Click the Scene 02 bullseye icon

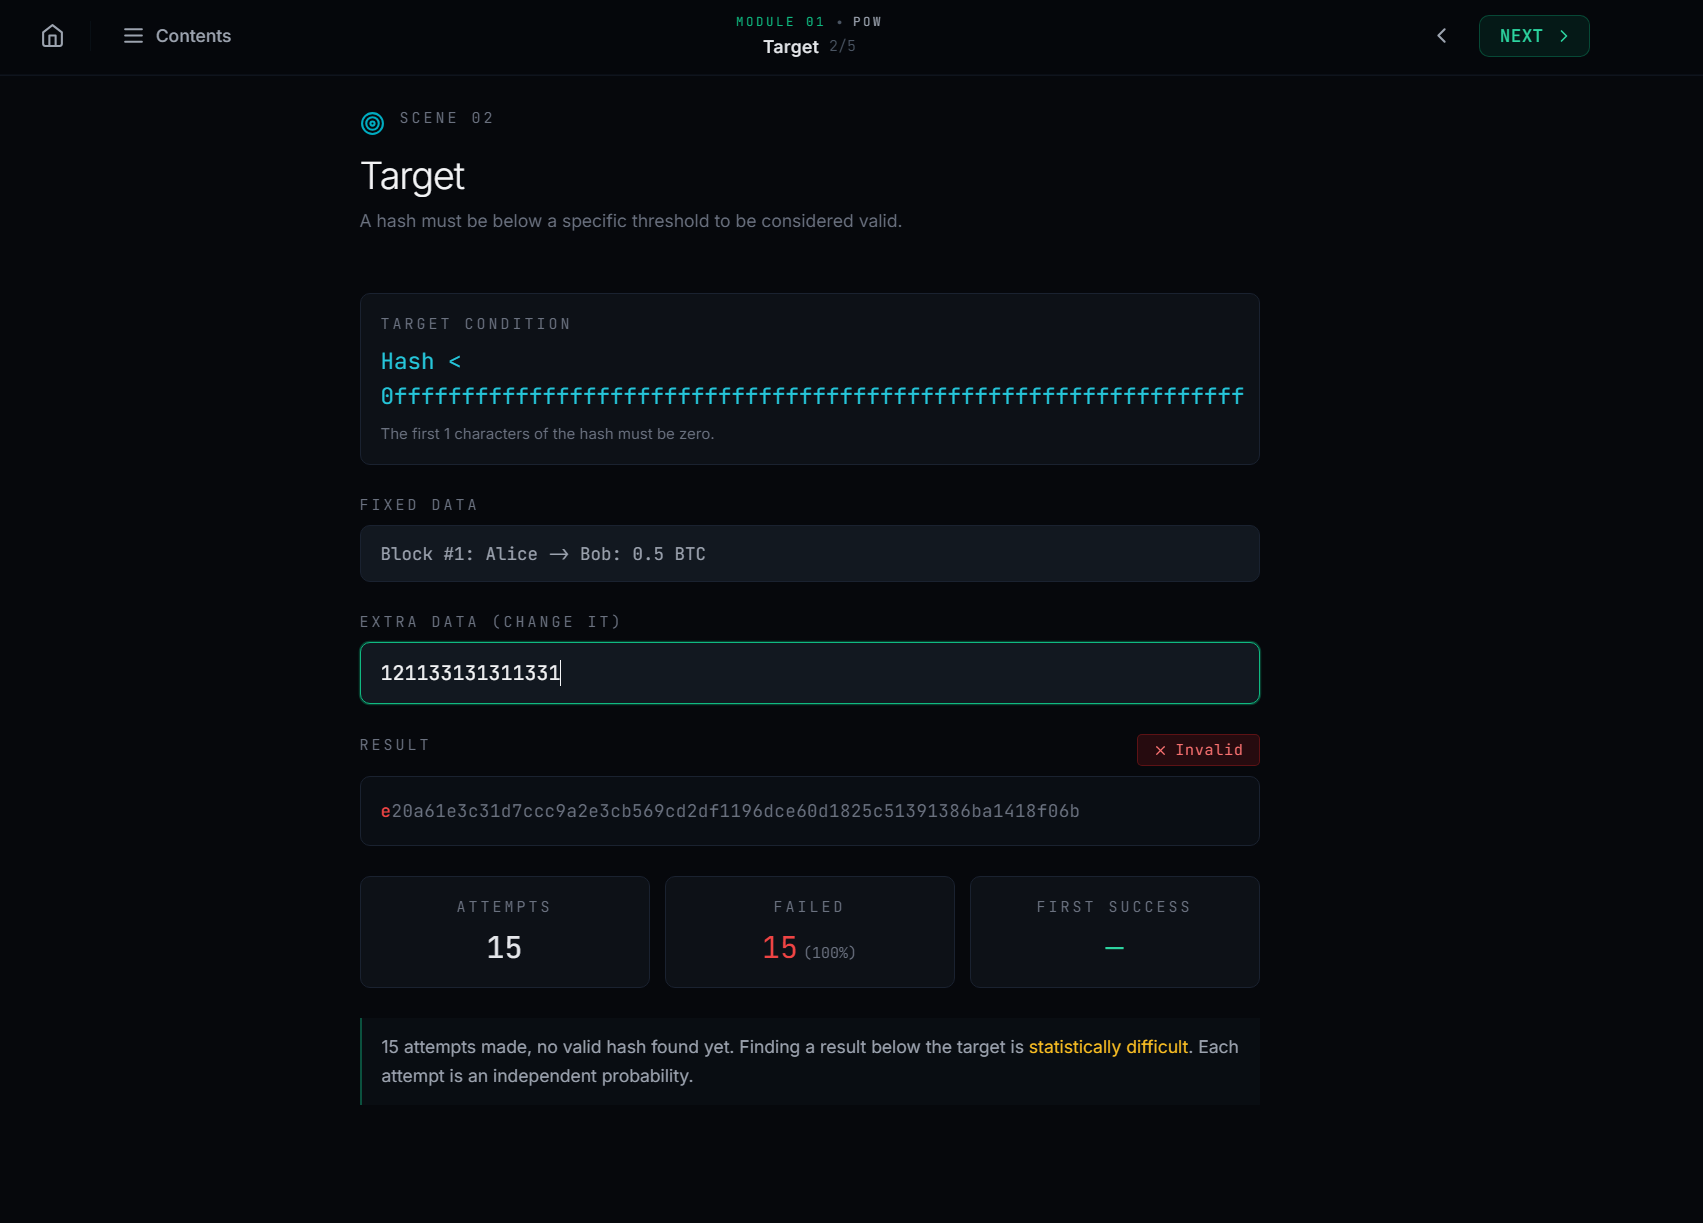(372, 123)
